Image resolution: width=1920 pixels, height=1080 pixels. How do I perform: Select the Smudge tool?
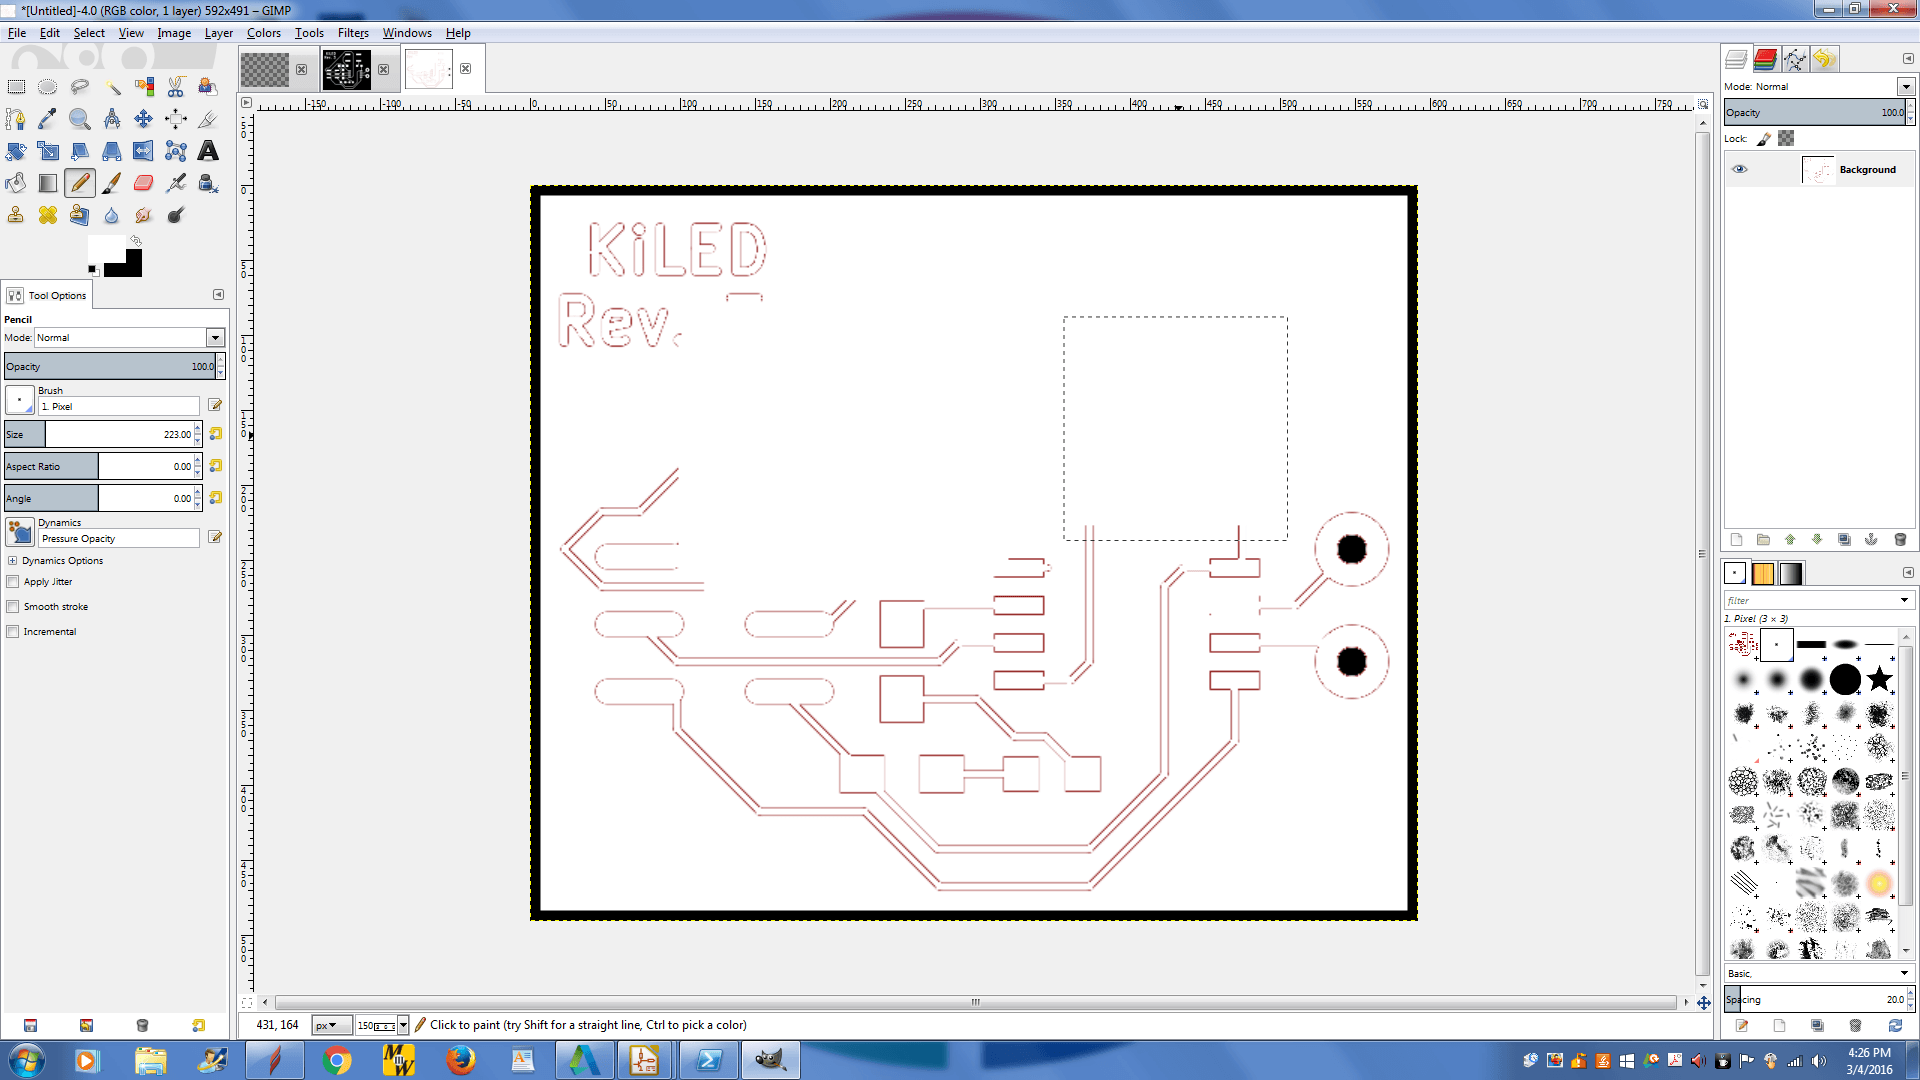144,215
